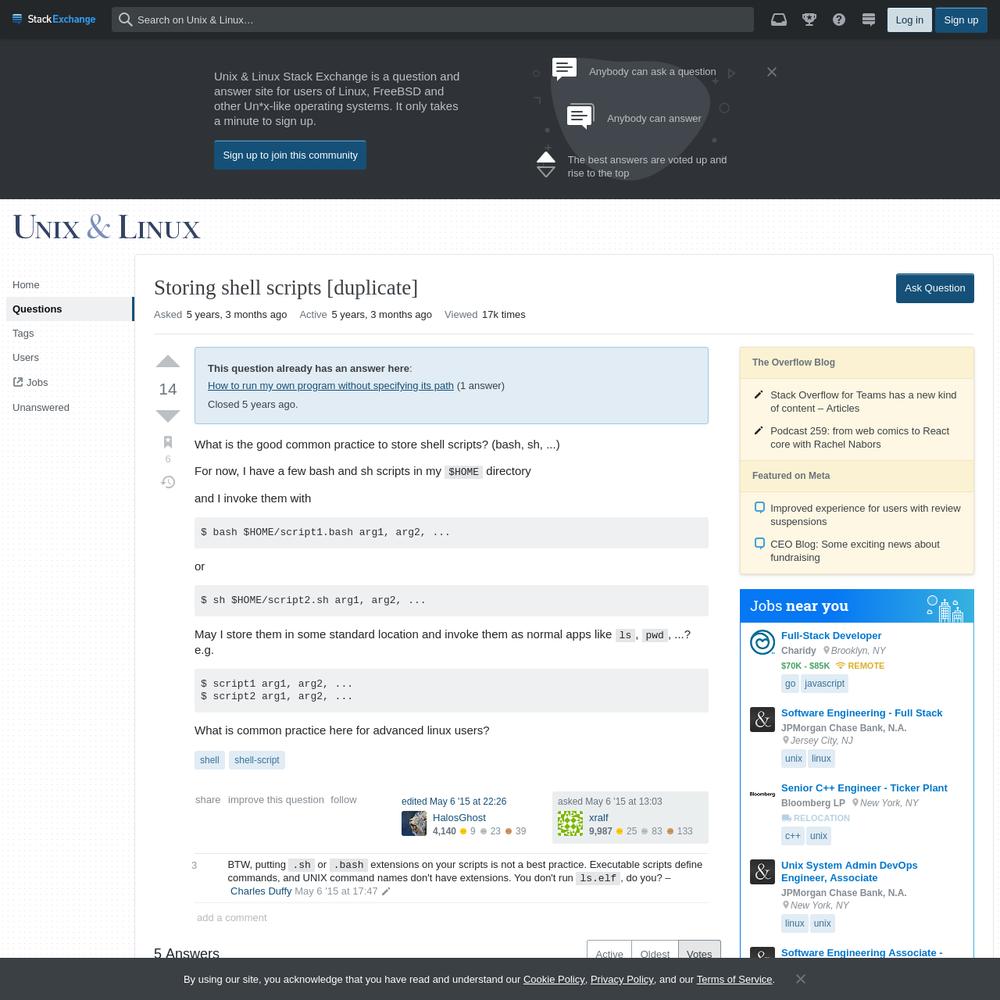Click the Ask Question button
The width and height of the screenshot is (1000, 1000).
935,288
